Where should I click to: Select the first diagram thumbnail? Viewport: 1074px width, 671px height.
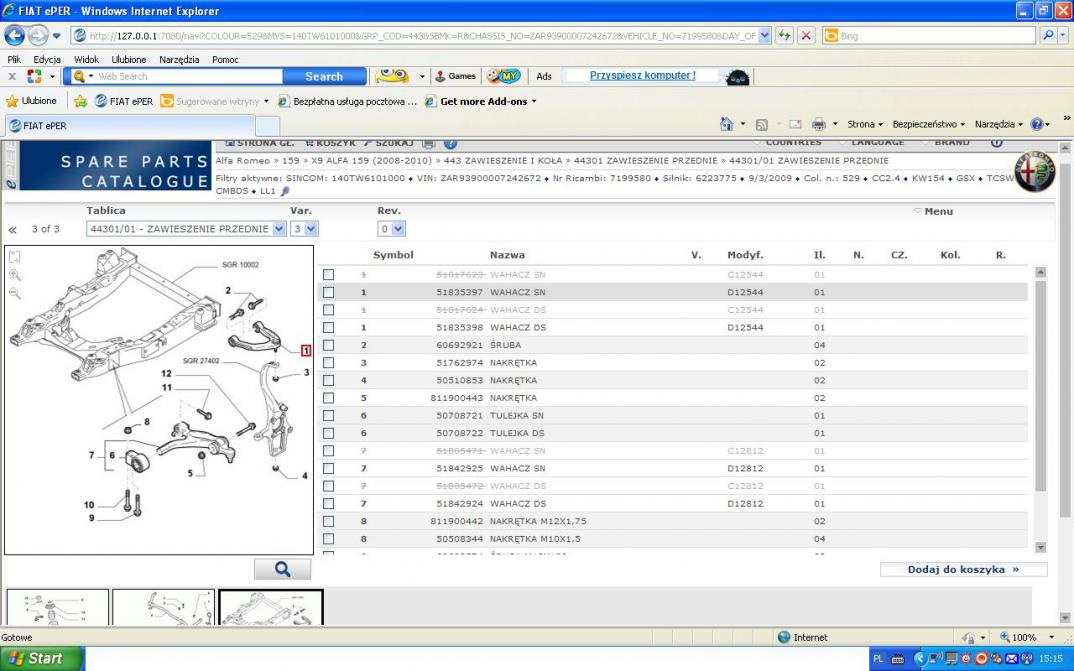(x=58, y=607)
